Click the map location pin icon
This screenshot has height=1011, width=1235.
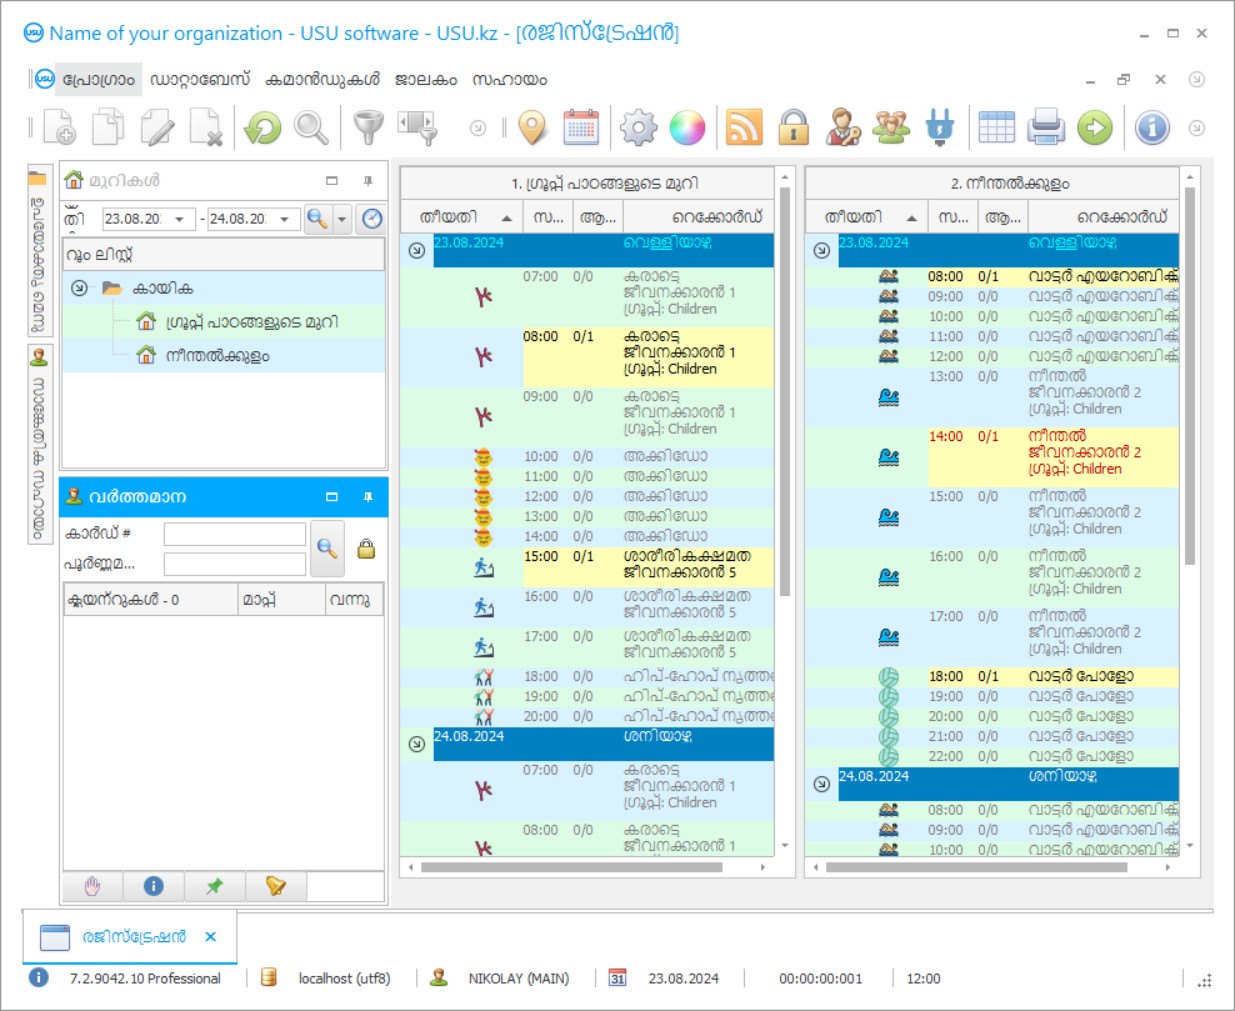tap(533, 128)
